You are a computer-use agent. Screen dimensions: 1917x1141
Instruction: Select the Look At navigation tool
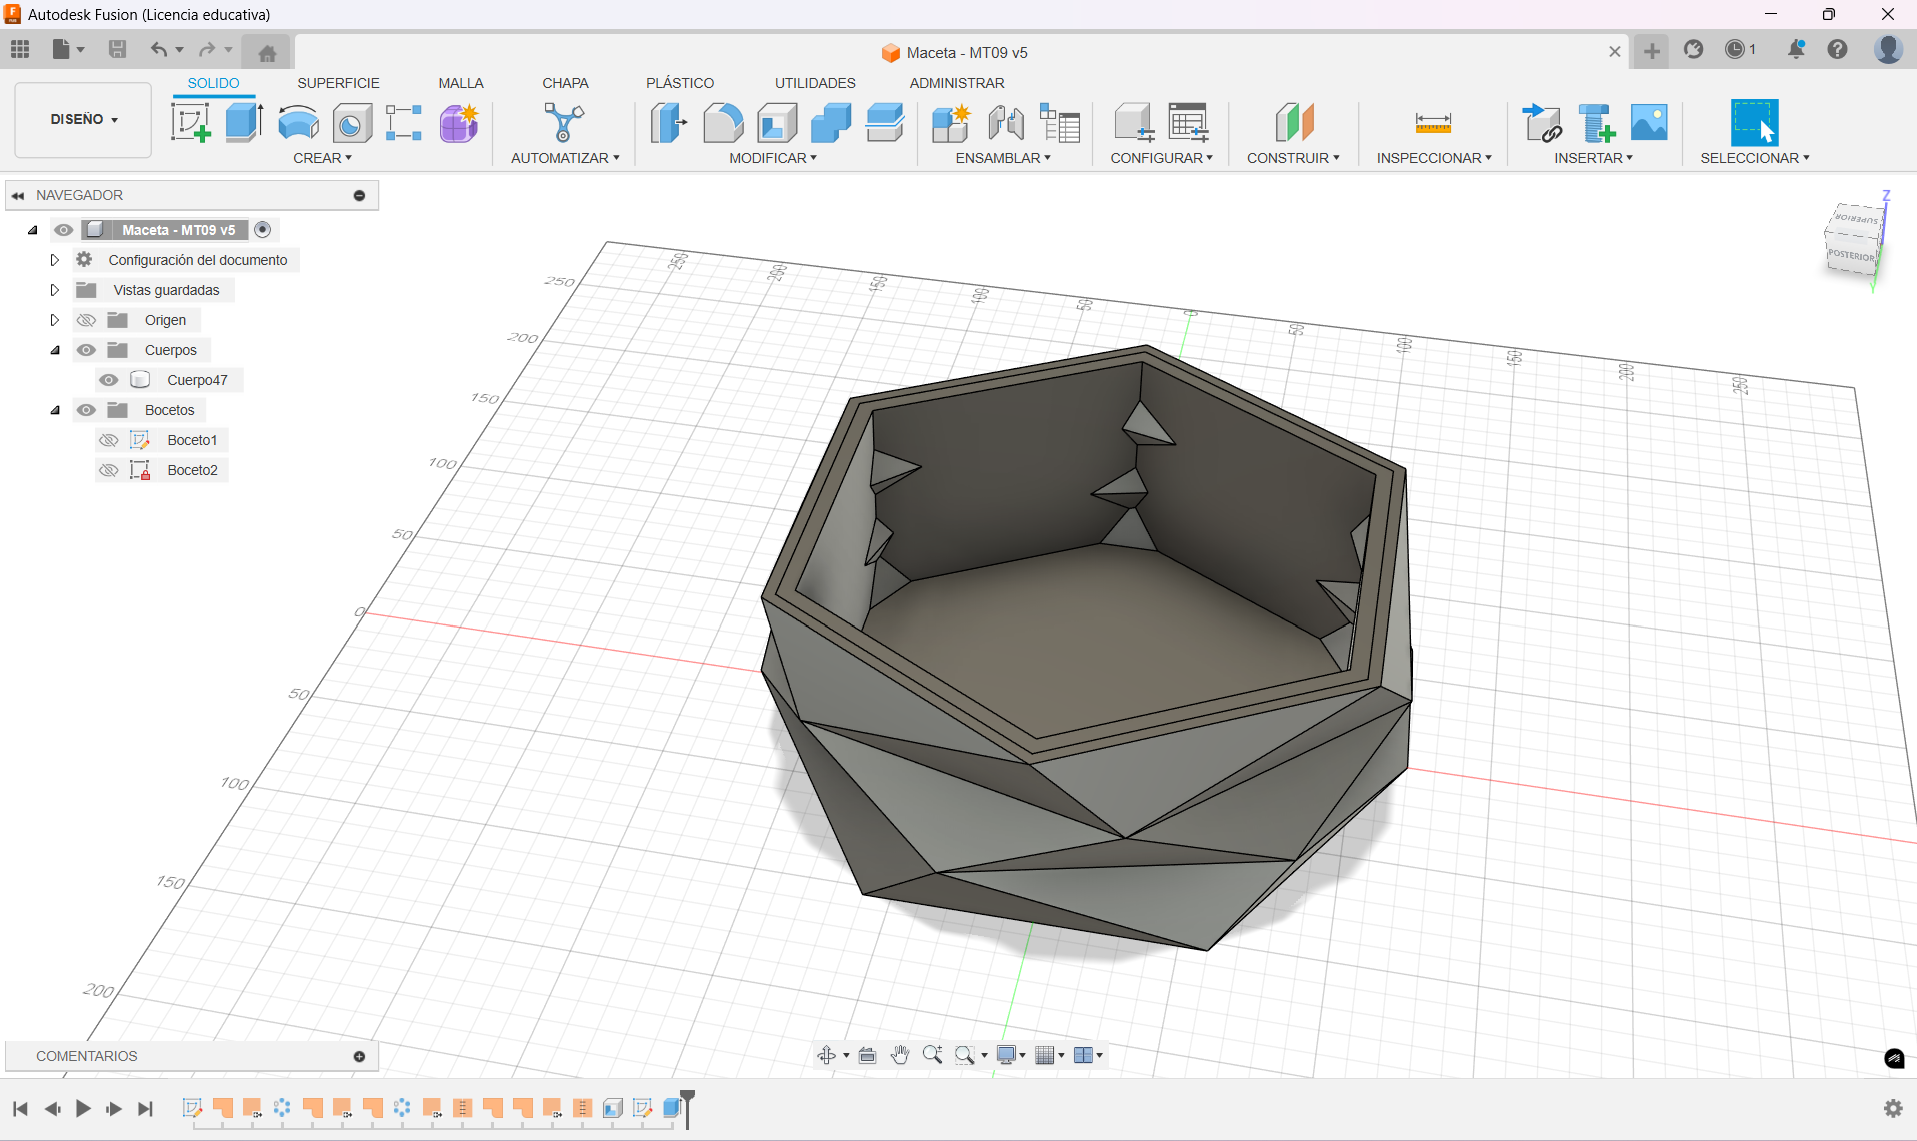pyautogui.click(x=867, y=1055)
